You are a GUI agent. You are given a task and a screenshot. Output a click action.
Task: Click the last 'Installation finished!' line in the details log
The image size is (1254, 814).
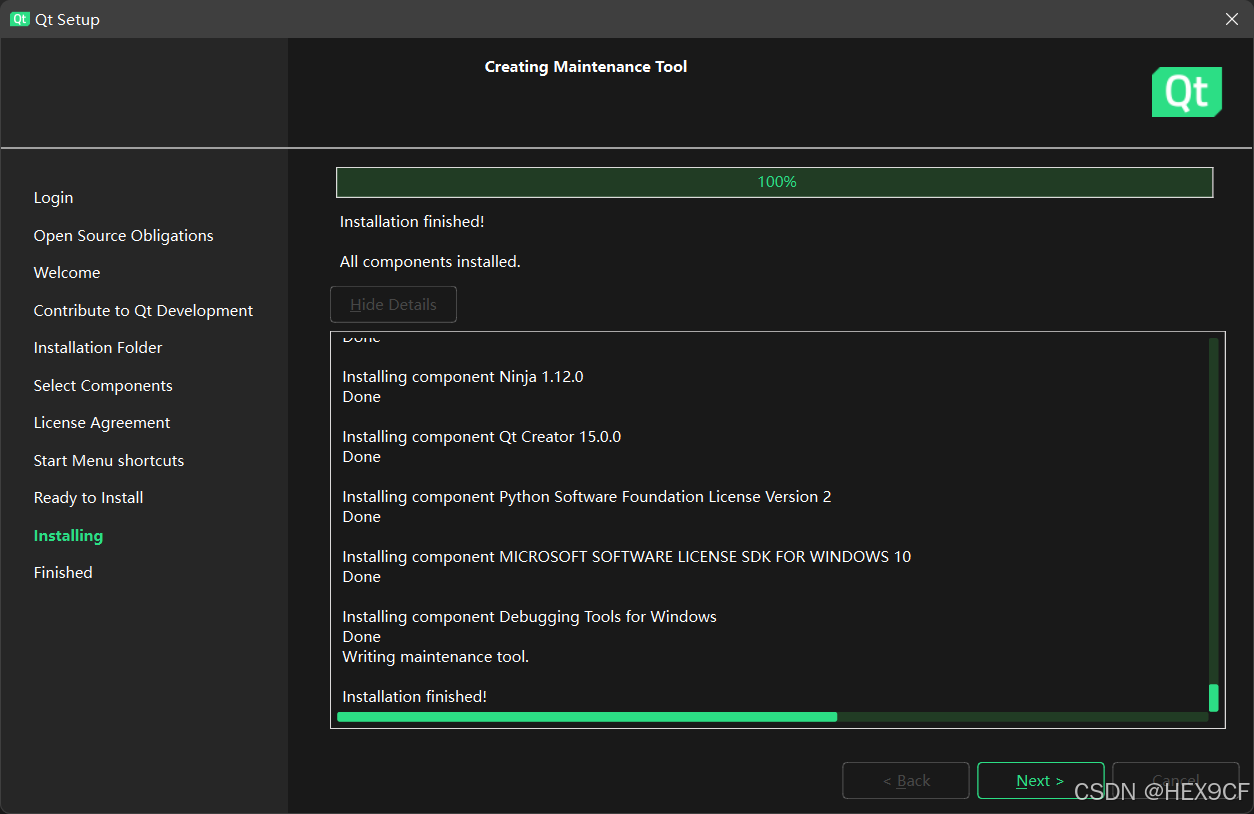pyautogui.click(x=415, y=697)
